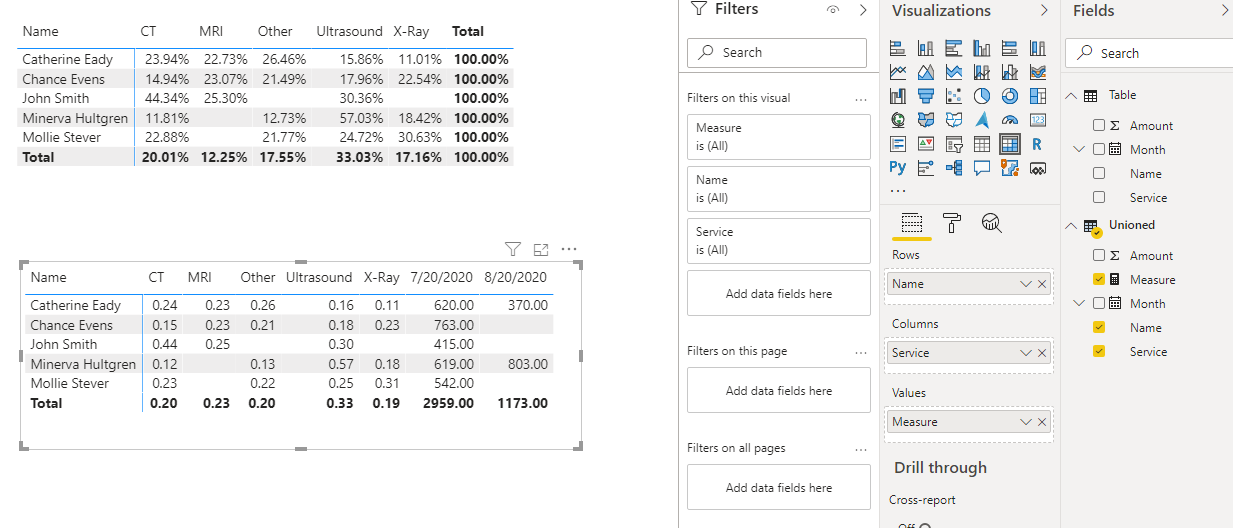The width and height of the screenshot is (1233, 528).
Task: Open dropdown for Name in Rows well
Action: click(x=1025, y=284)
